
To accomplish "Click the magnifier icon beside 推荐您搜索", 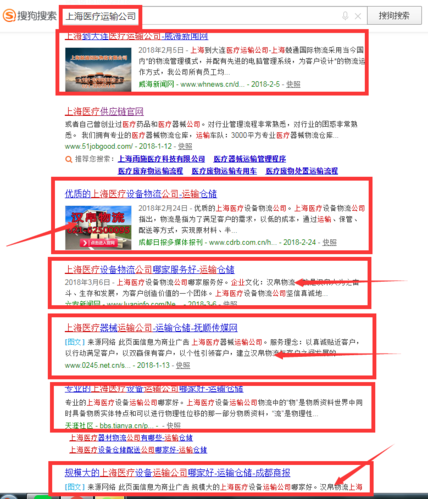I will (68, 159).
